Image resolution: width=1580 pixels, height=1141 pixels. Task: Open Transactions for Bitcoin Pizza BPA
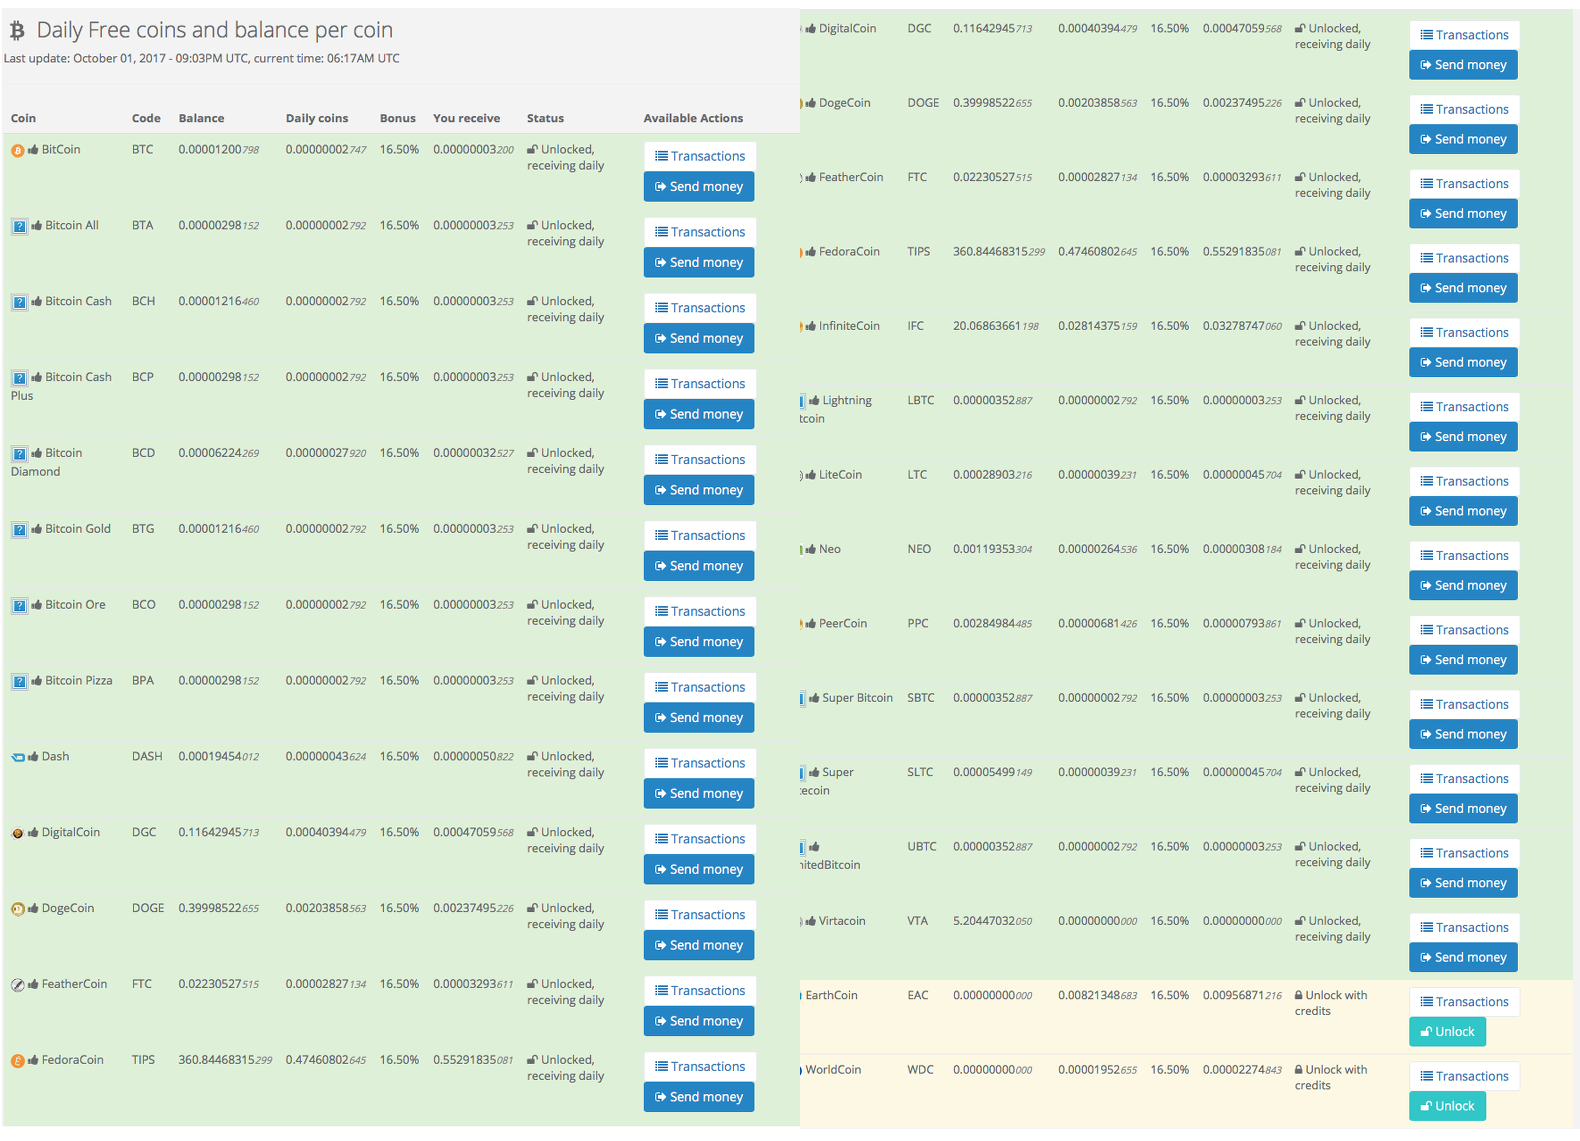(x=699, y=687)
